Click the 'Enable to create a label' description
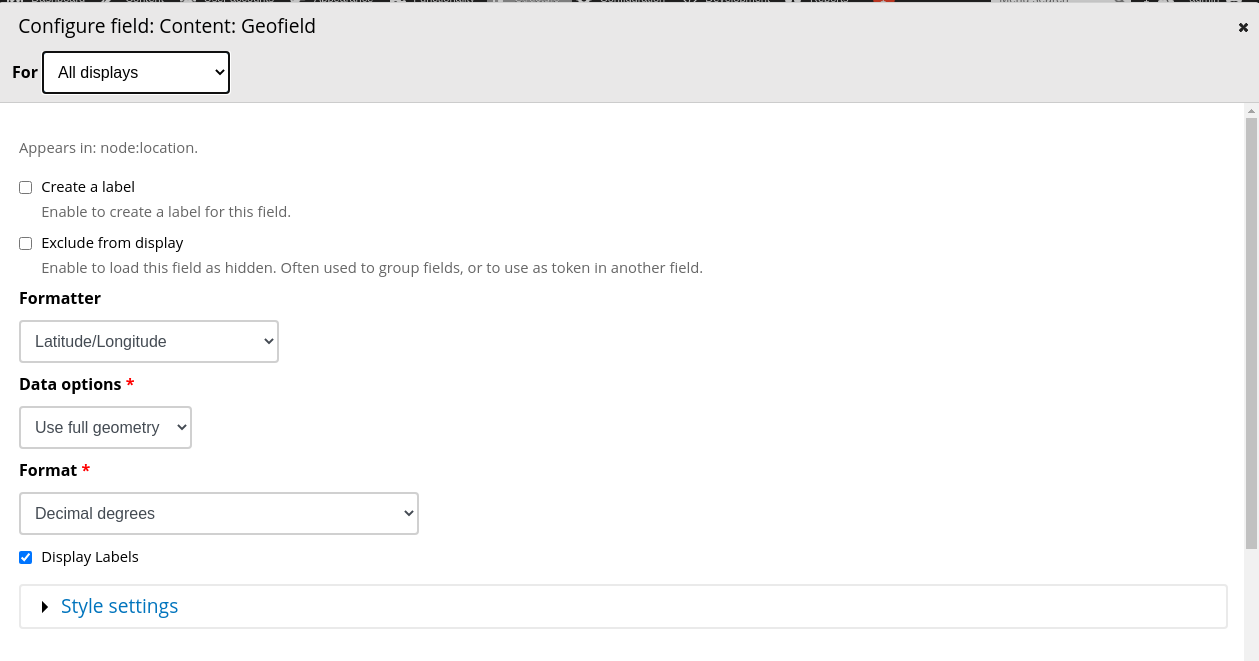The height and width of the screenshot is (661, 1259). coord(166,212)
